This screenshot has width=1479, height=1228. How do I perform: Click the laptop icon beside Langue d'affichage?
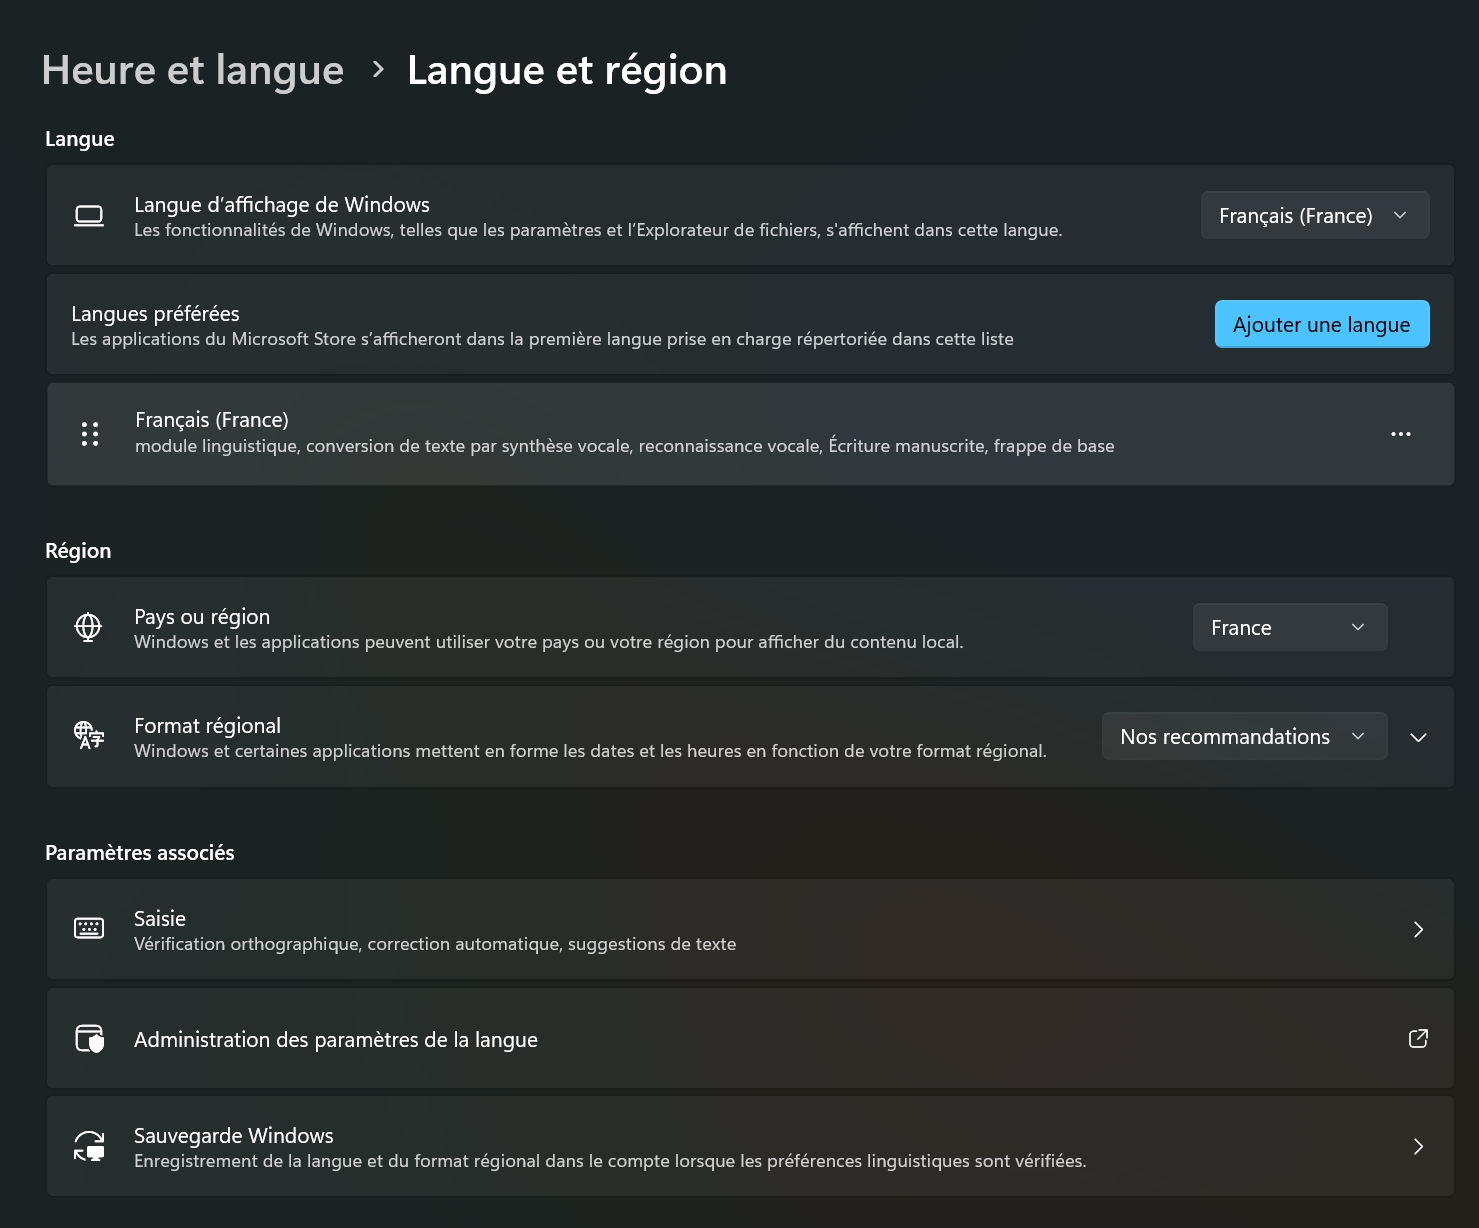pos(89,216)
